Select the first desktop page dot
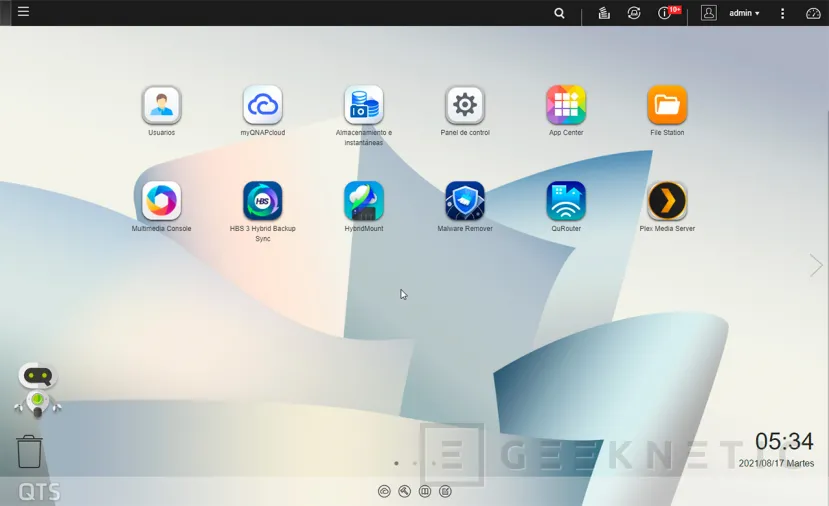 396,463
